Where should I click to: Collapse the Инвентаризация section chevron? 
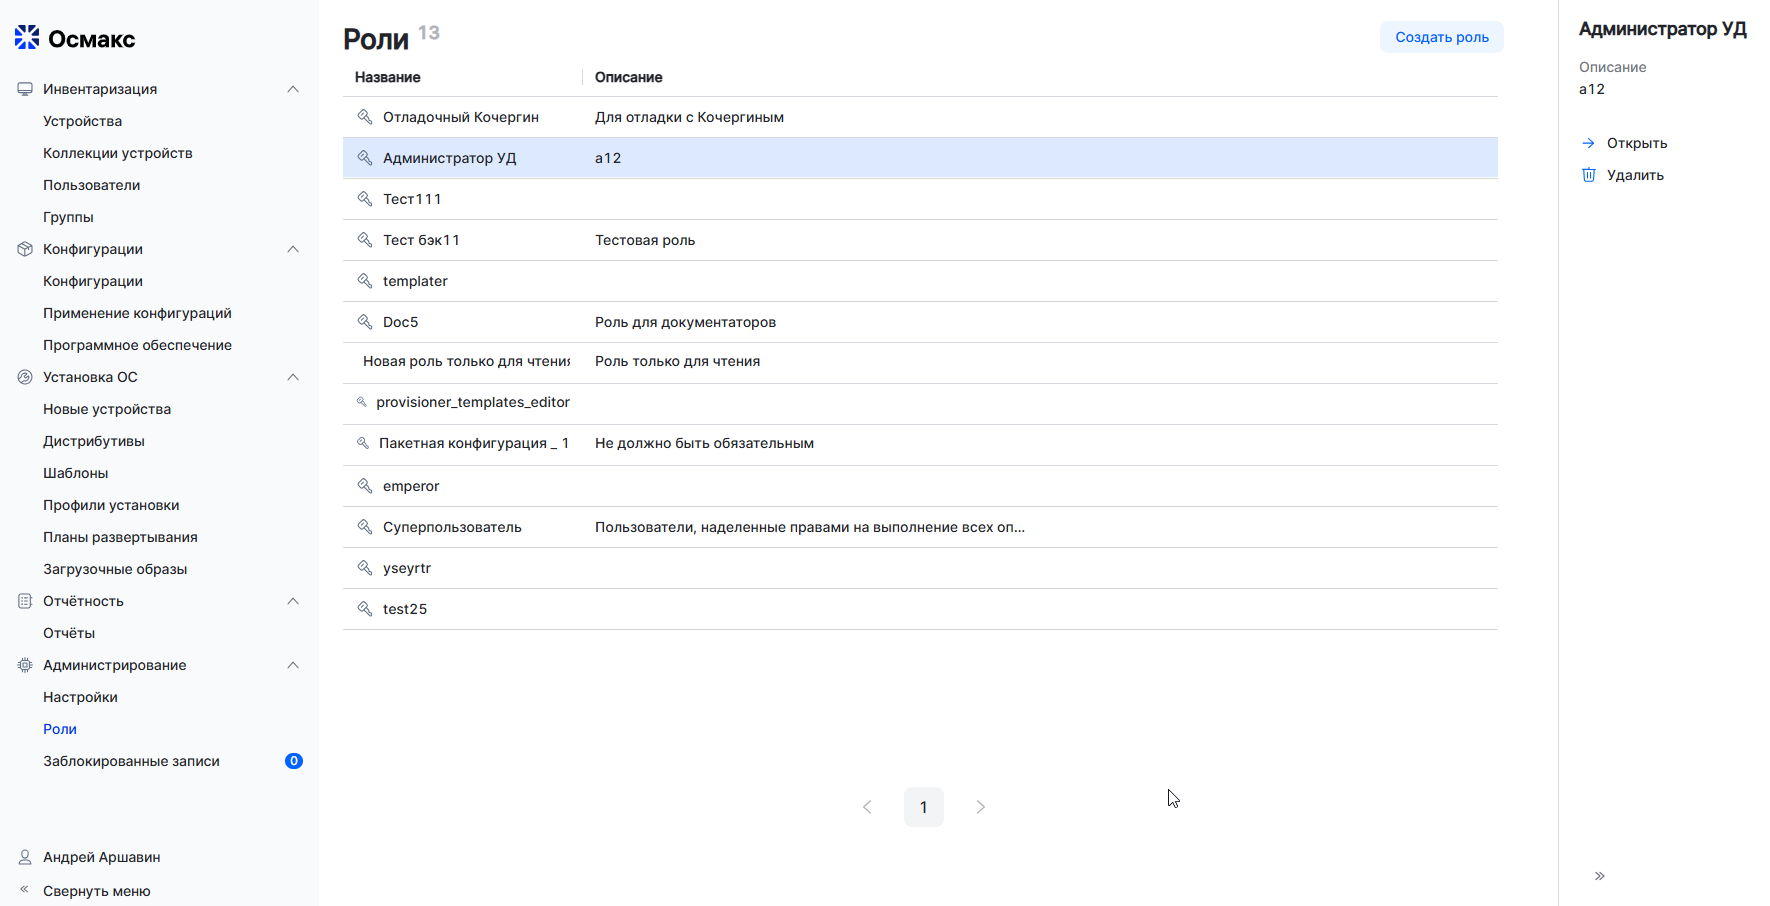pos(293,89)
